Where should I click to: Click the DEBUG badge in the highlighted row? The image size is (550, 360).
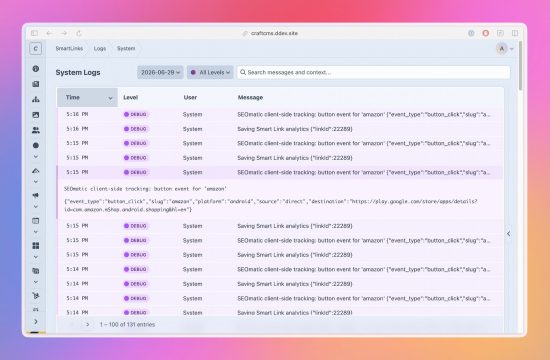tap(136, 172)
